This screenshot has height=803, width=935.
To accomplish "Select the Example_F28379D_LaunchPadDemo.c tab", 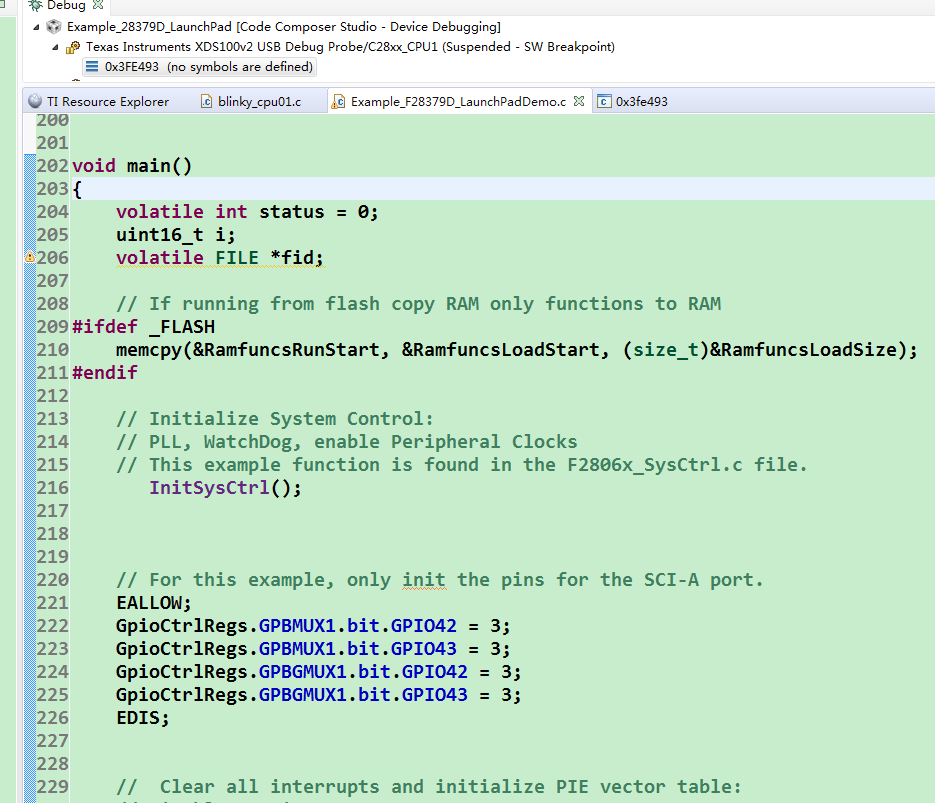I will [458, 101].
